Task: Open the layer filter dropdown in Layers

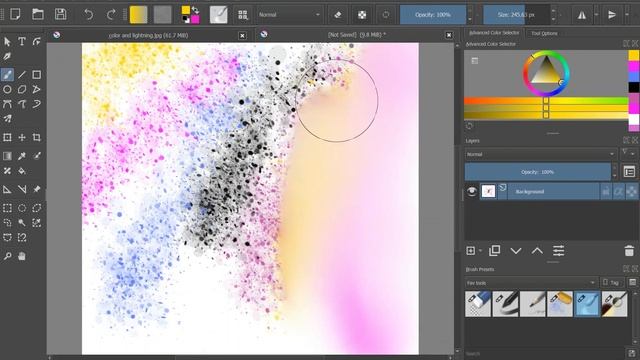Action: pyautogui.click(x=628, y=153)
